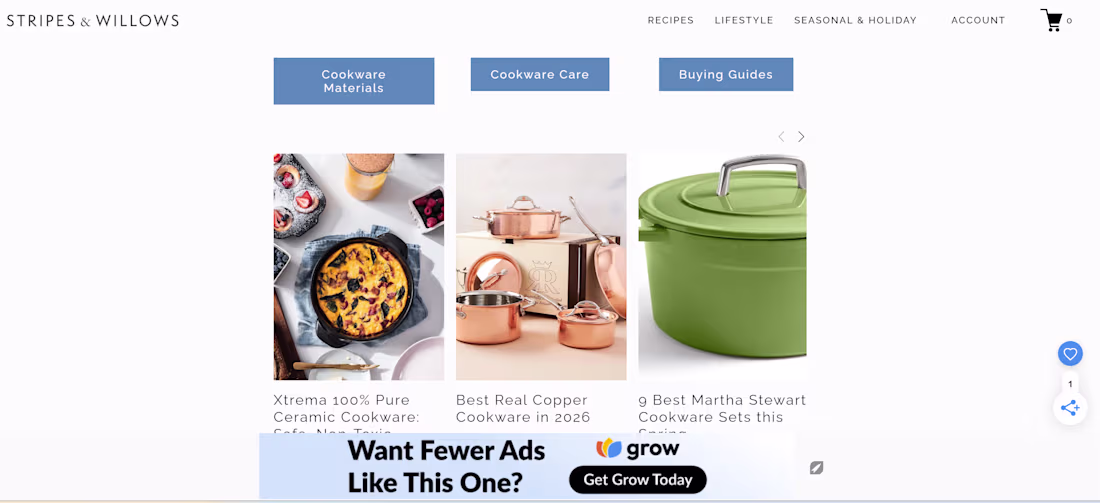Open the Recipes menu
The image size is (1100, 503).
tap(671, 20)
